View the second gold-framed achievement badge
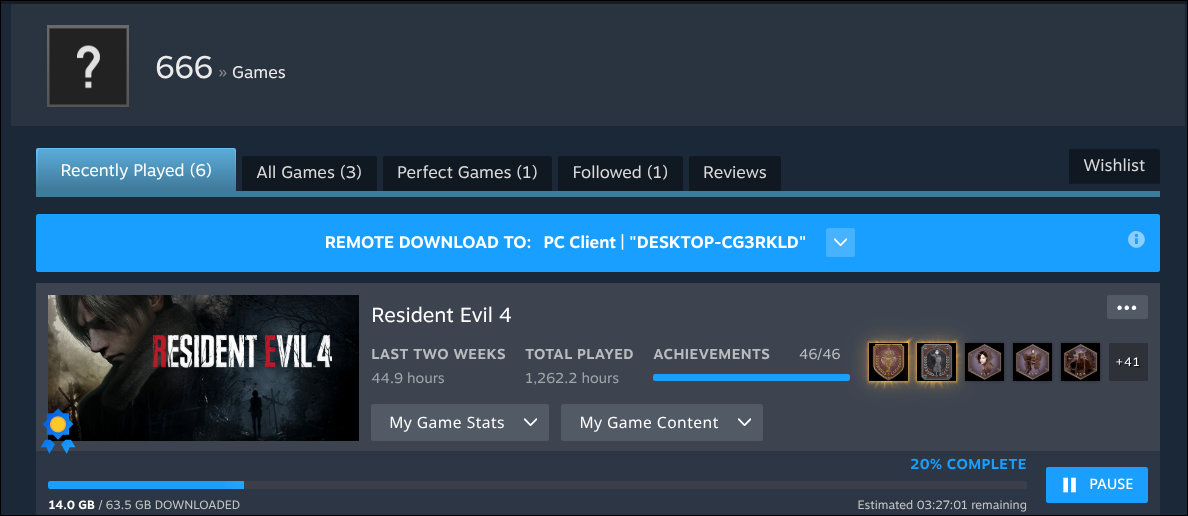Viewport: 1188px width, 516px height. (x=936, y=362)
